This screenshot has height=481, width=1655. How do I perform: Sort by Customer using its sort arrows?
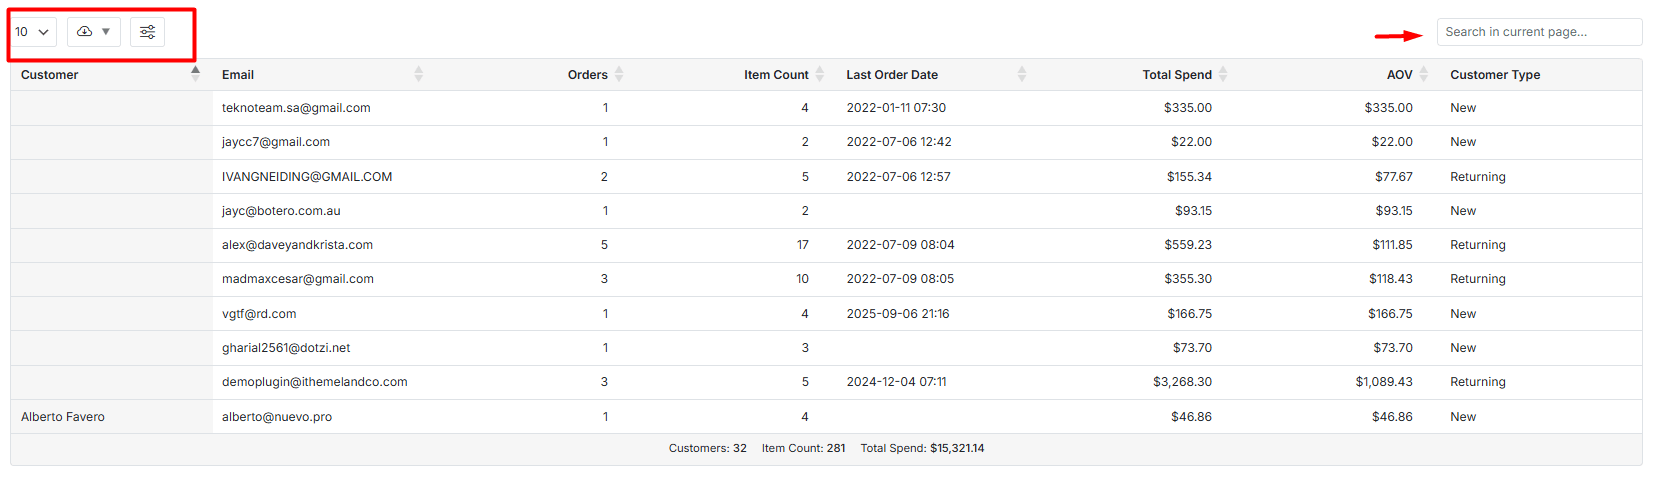pyautogui.click(x=195, y=73)
